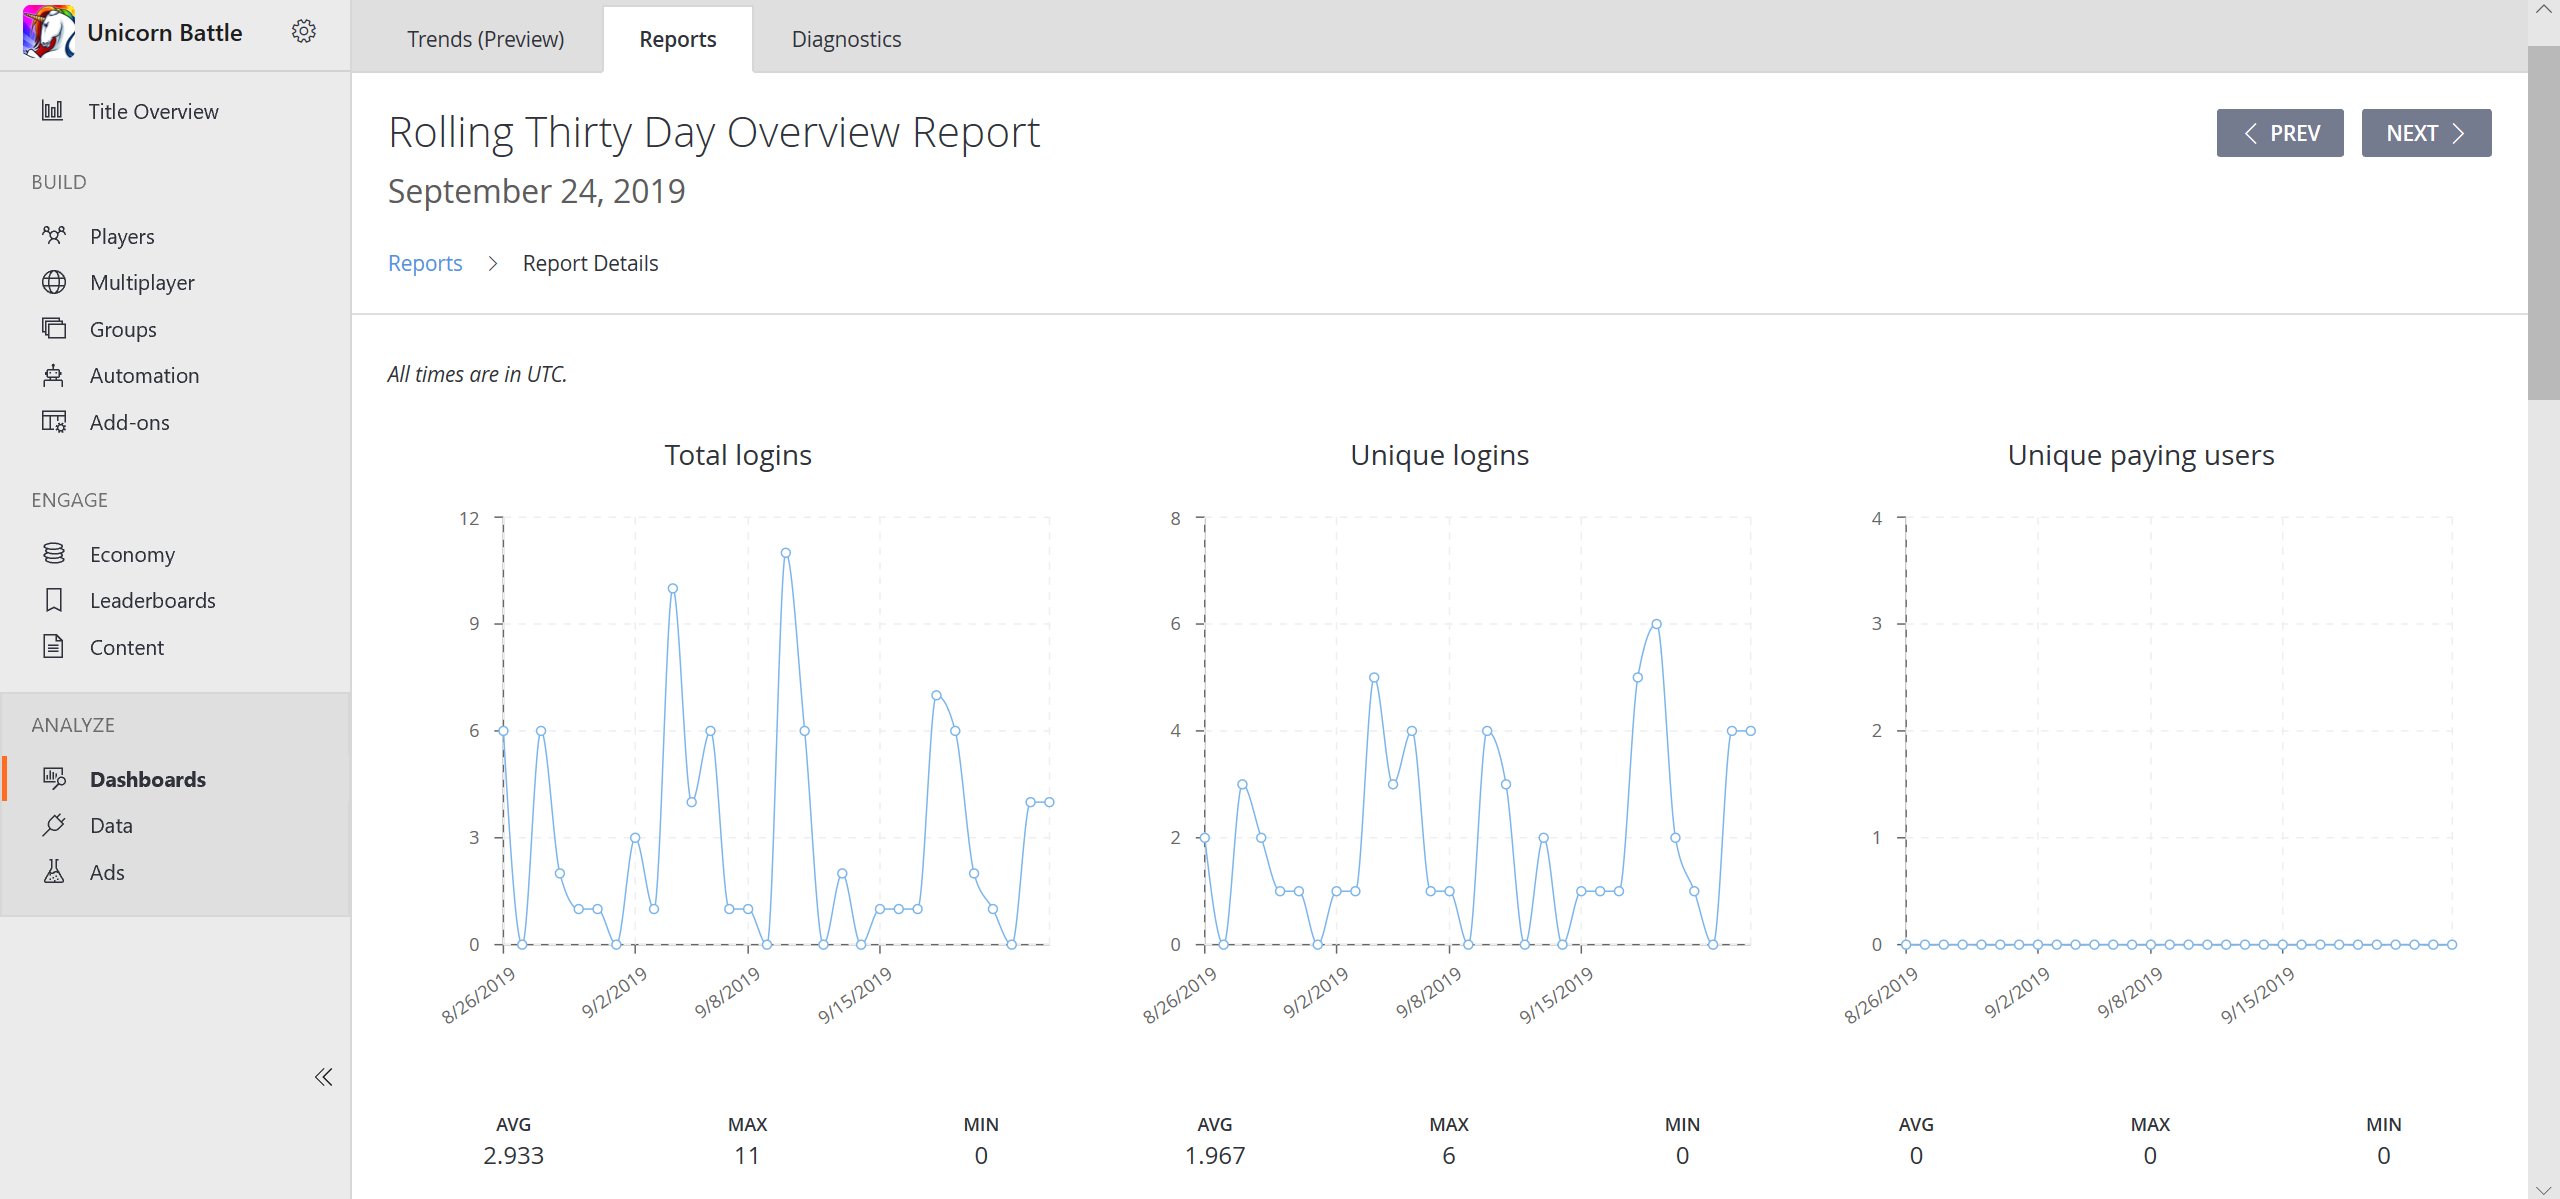Click the Dashboards icon in sidebar
Image resolution: width=2560 pixels, height=1199 pixels.
54,778
